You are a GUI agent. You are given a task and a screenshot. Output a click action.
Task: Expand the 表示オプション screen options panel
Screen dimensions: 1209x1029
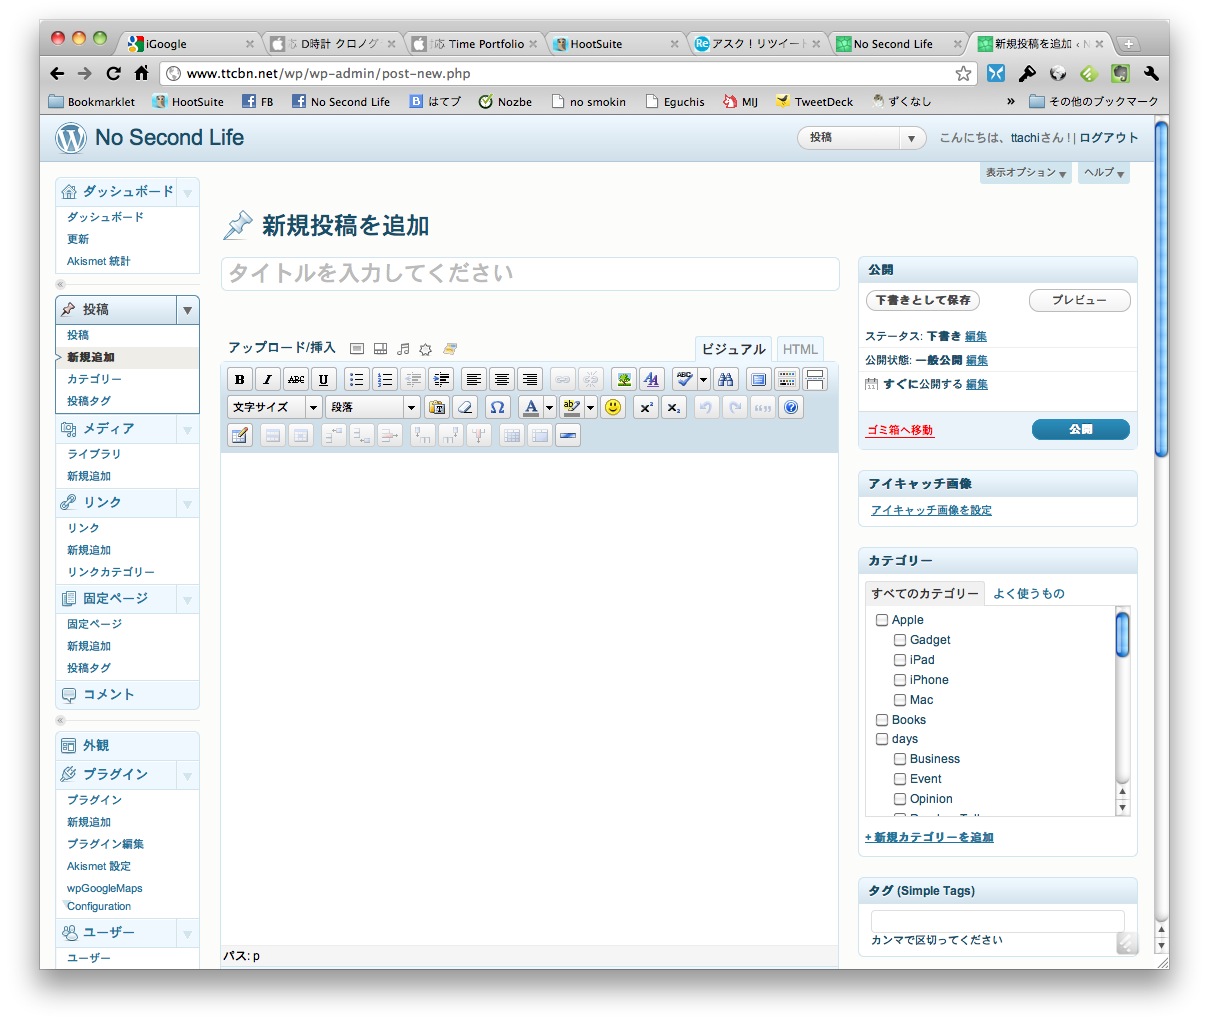point(1025,173)
